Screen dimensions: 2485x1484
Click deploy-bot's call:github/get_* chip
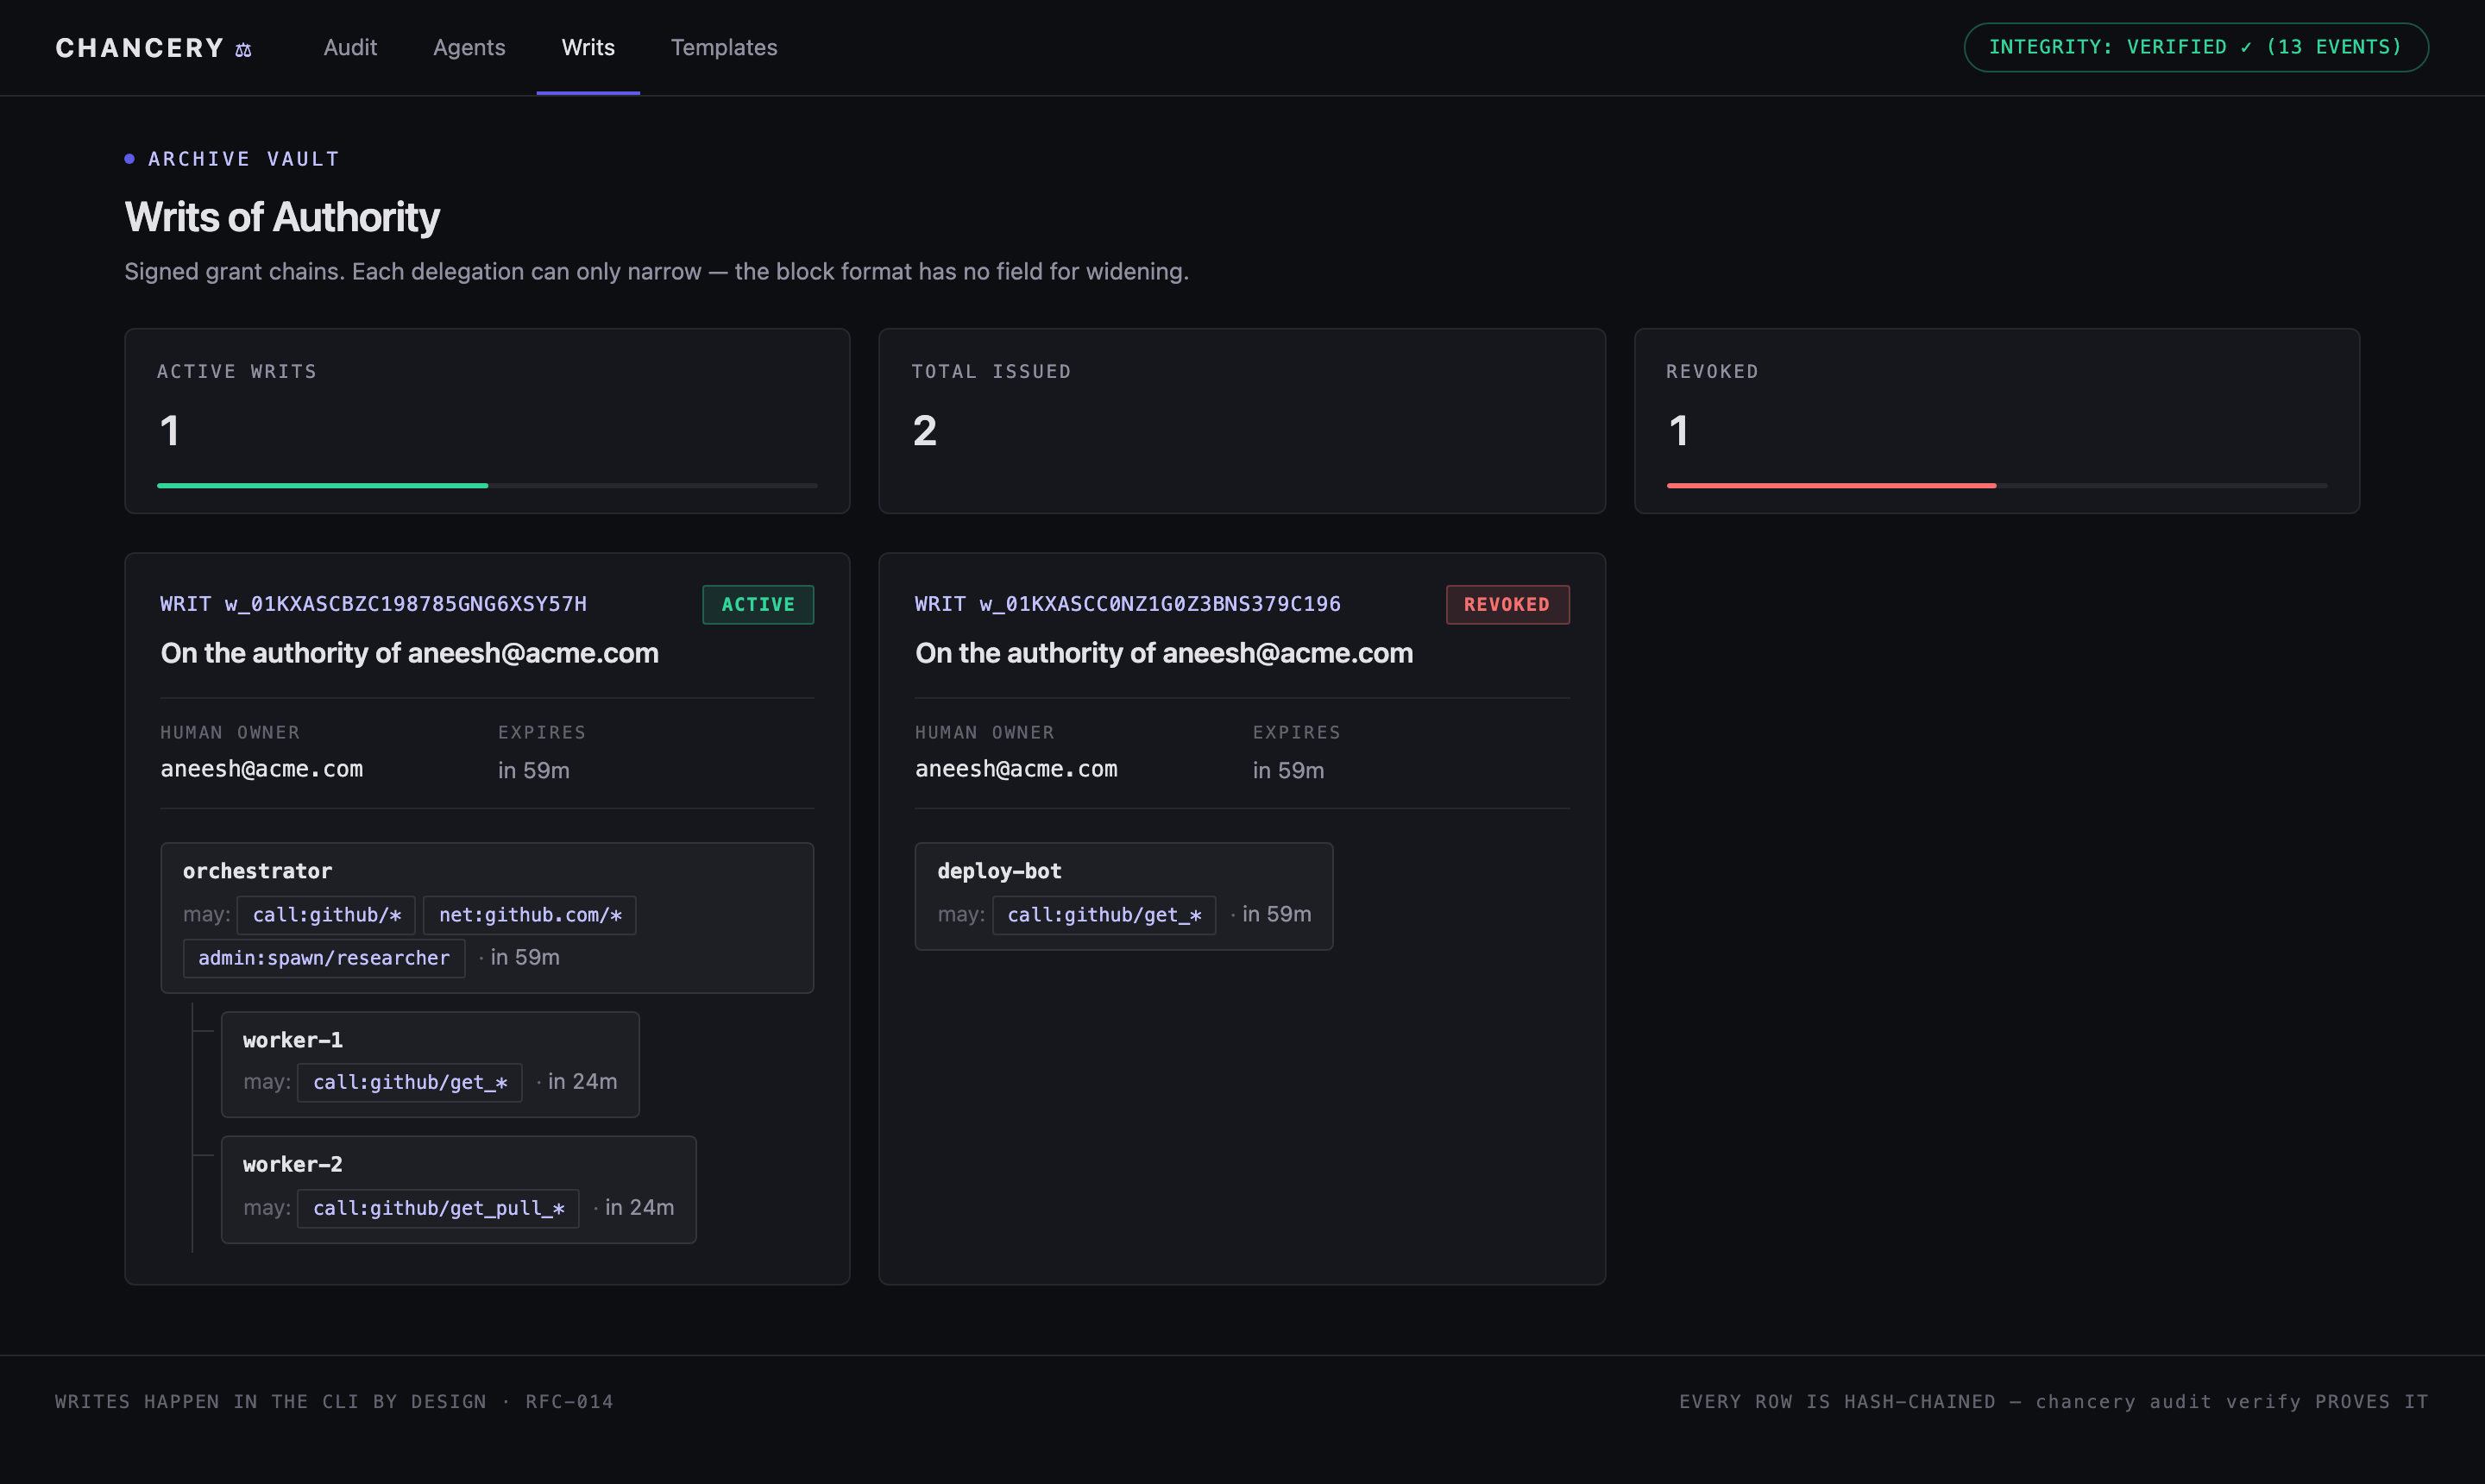[x=1104, y=915]
